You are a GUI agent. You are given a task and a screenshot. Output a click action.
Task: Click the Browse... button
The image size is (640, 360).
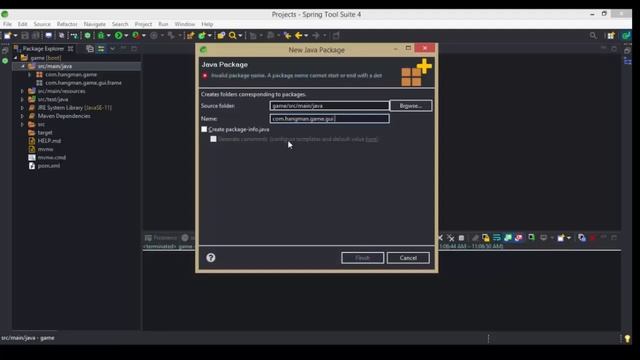(411, 106)
